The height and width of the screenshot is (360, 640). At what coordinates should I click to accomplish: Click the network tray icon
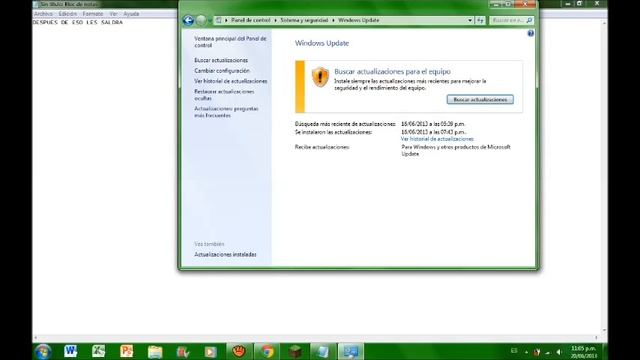pyautogui.click(x=548, y=352)
